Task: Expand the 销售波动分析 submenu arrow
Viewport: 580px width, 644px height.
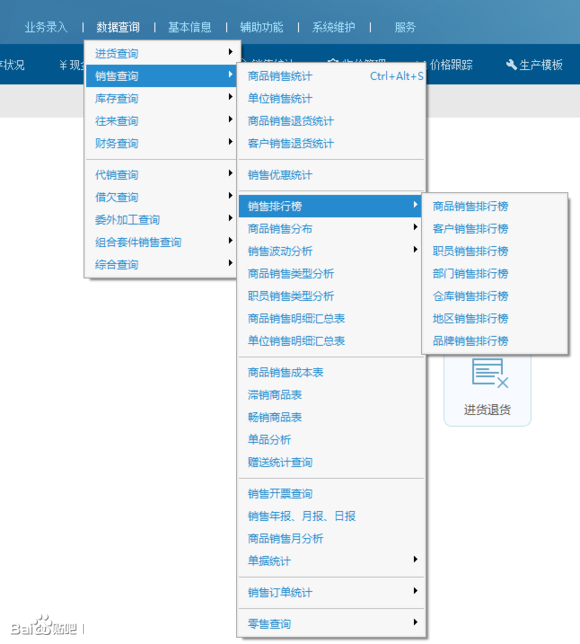Action: [x=415, y=249]
